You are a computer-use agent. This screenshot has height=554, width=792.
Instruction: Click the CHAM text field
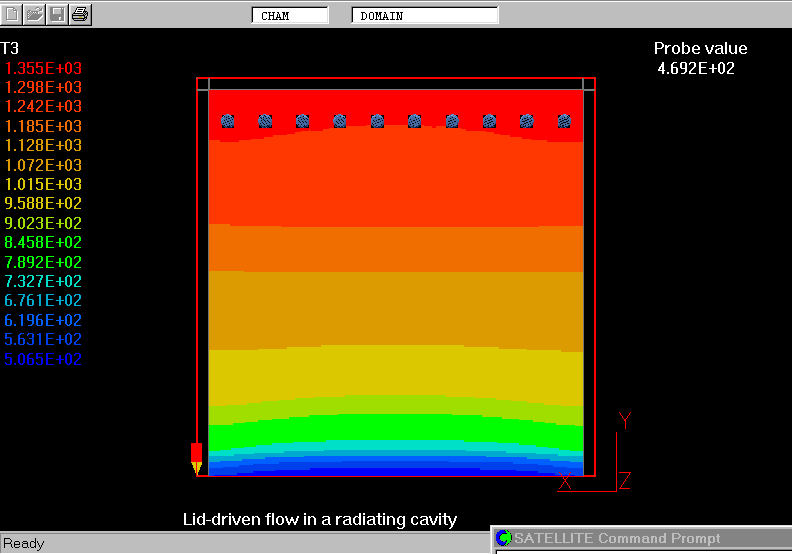pos(290,16)
